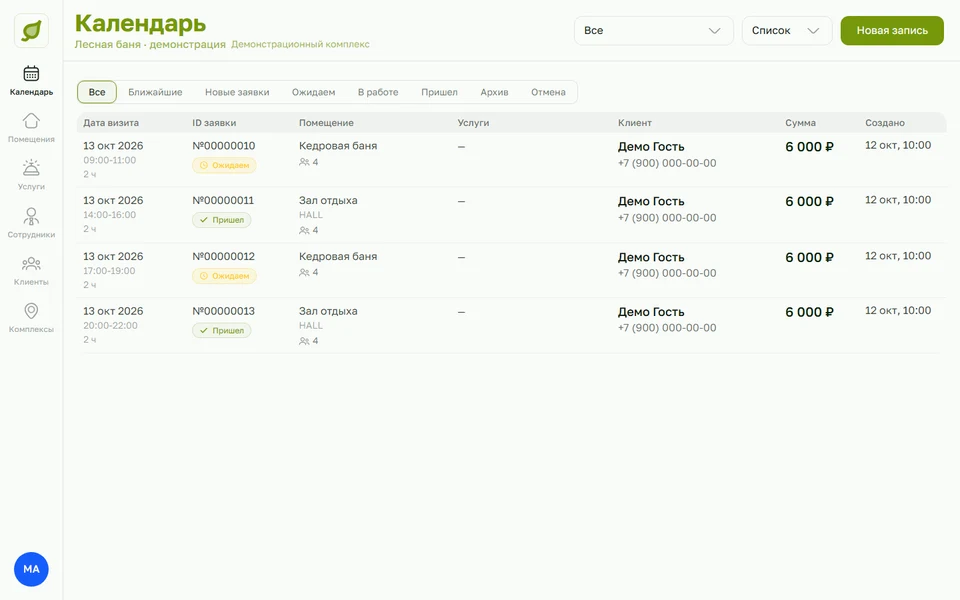Click Лесная баня · демонстрация subtitle
This screenshot has width=960, height=600.
[x=150, y=44]
